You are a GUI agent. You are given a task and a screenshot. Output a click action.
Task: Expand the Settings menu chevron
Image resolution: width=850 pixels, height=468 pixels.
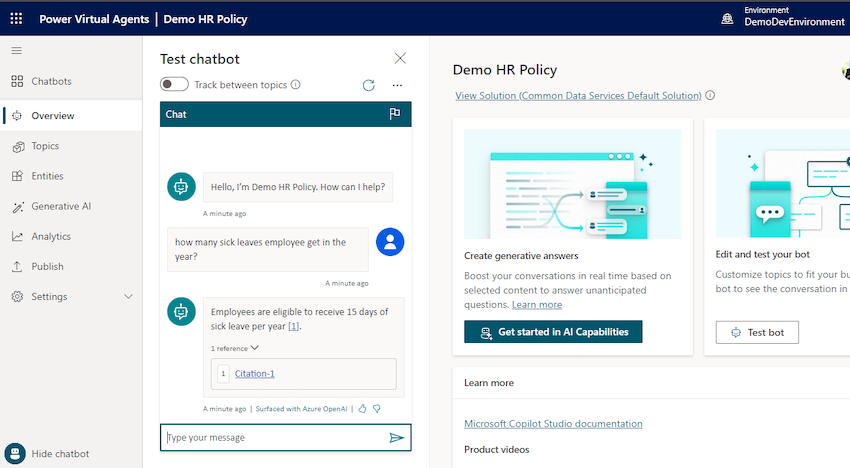128,297
